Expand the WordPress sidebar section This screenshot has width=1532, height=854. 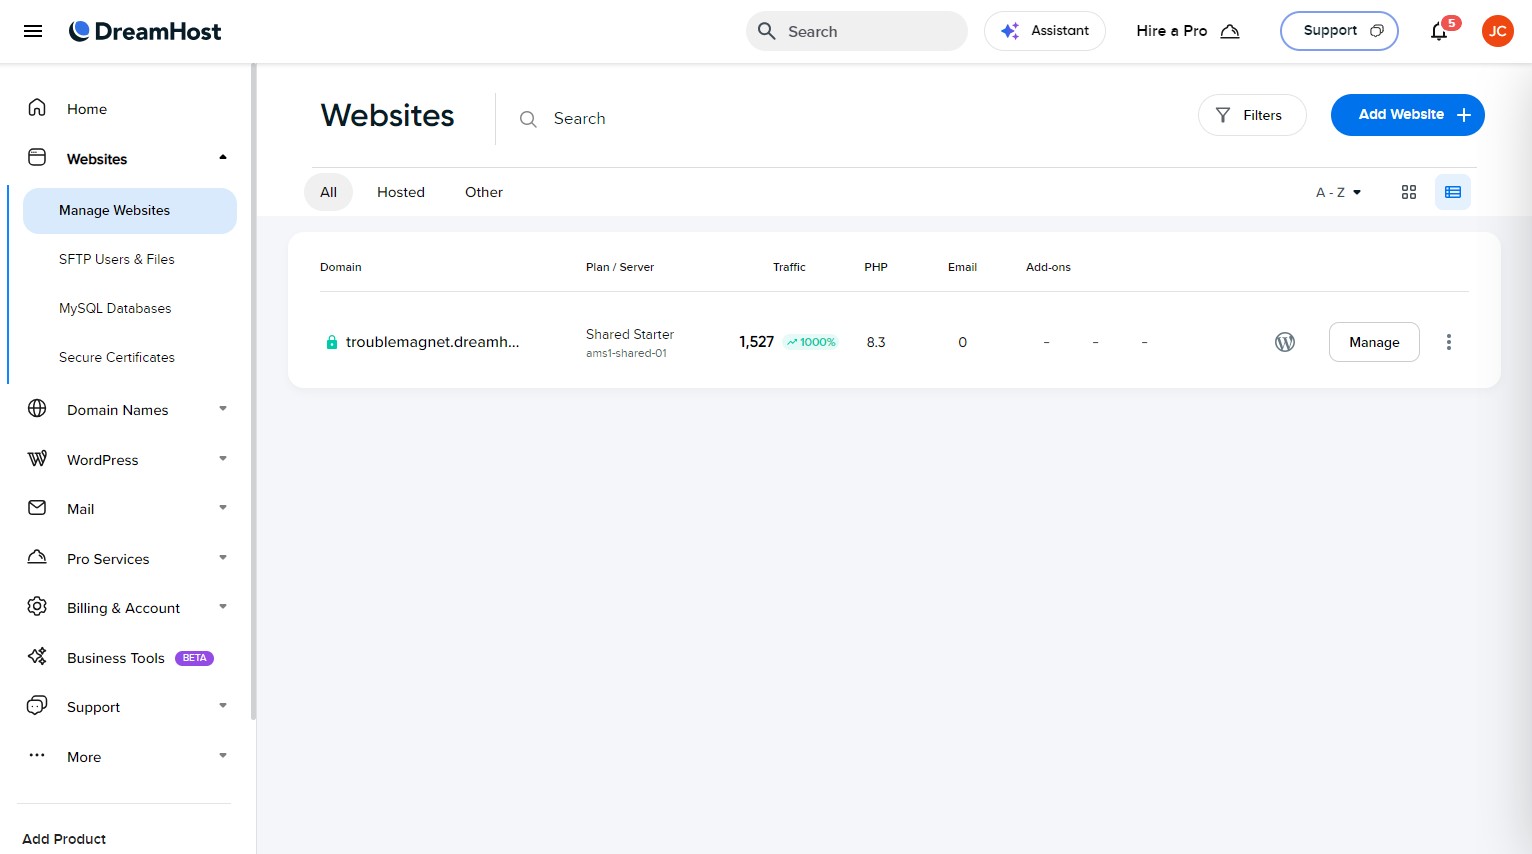[223, 458]
